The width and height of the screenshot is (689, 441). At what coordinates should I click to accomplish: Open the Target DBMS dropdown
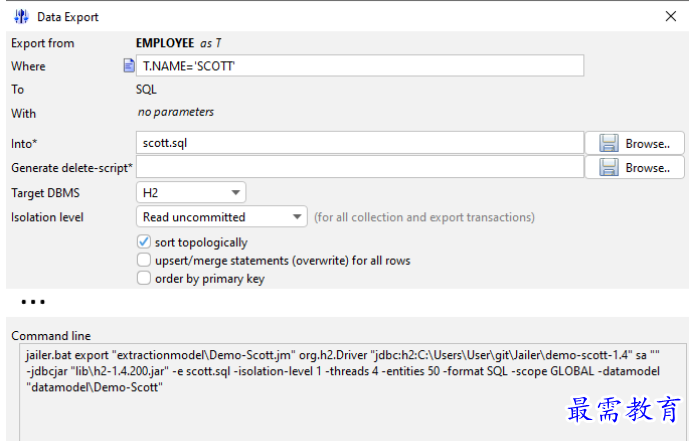(x=191, y=191)
